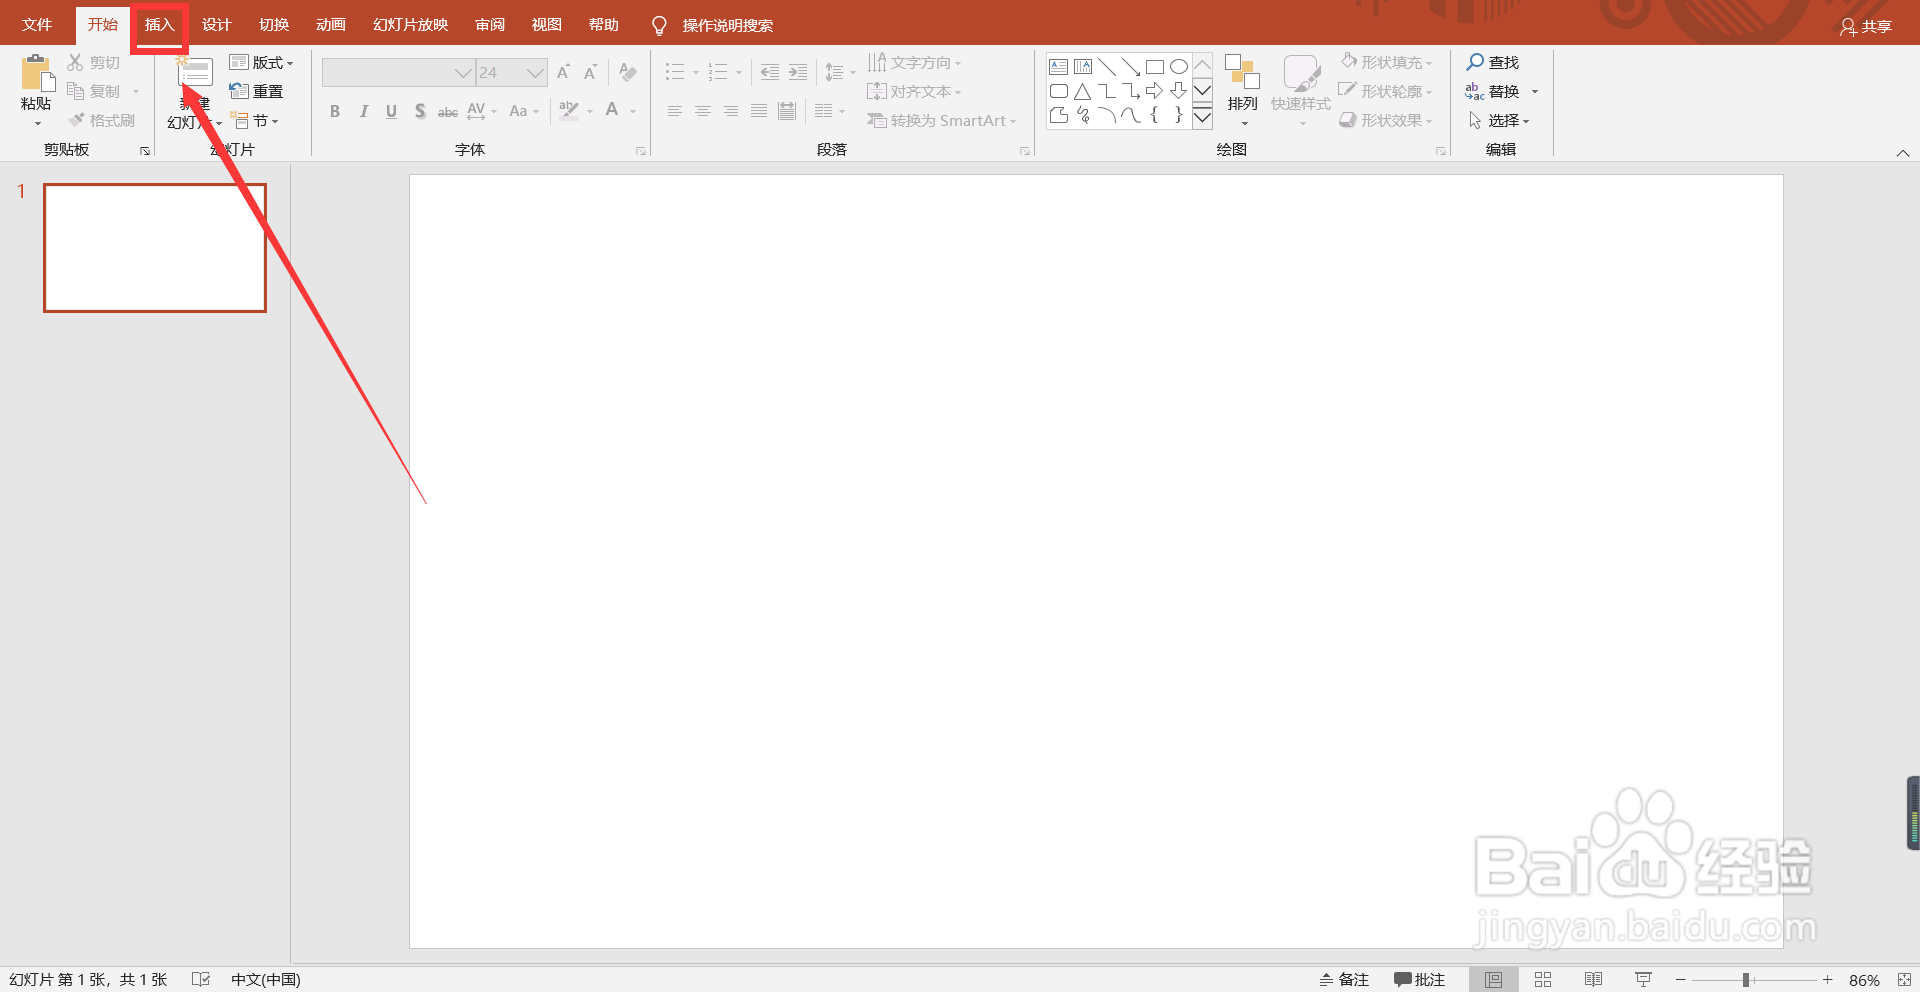This screenshot has height=992, width=1920.
Task: Open Quick Styles gallery
Action: [x=1301, y=90]
